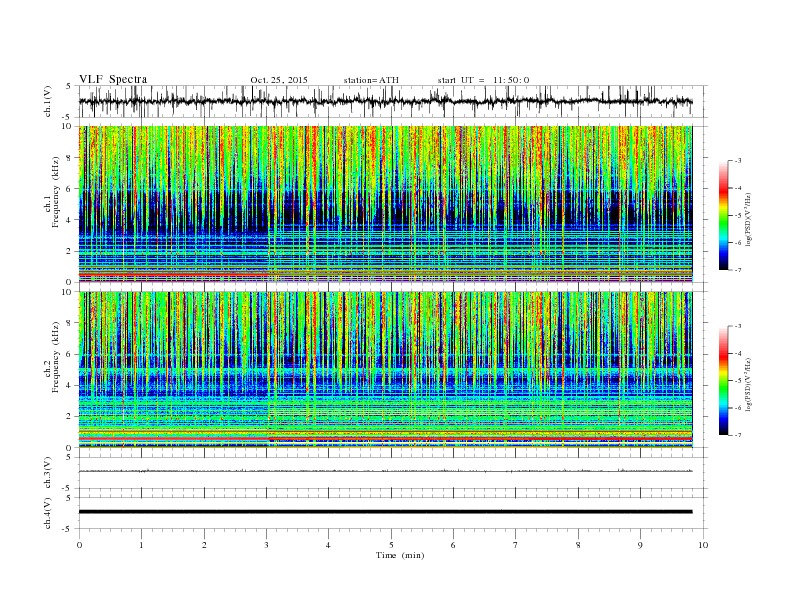792x612 pixels.
Task: Click the "6" kHz tick on ch.1 frequency axis
Action: [70, 188]
